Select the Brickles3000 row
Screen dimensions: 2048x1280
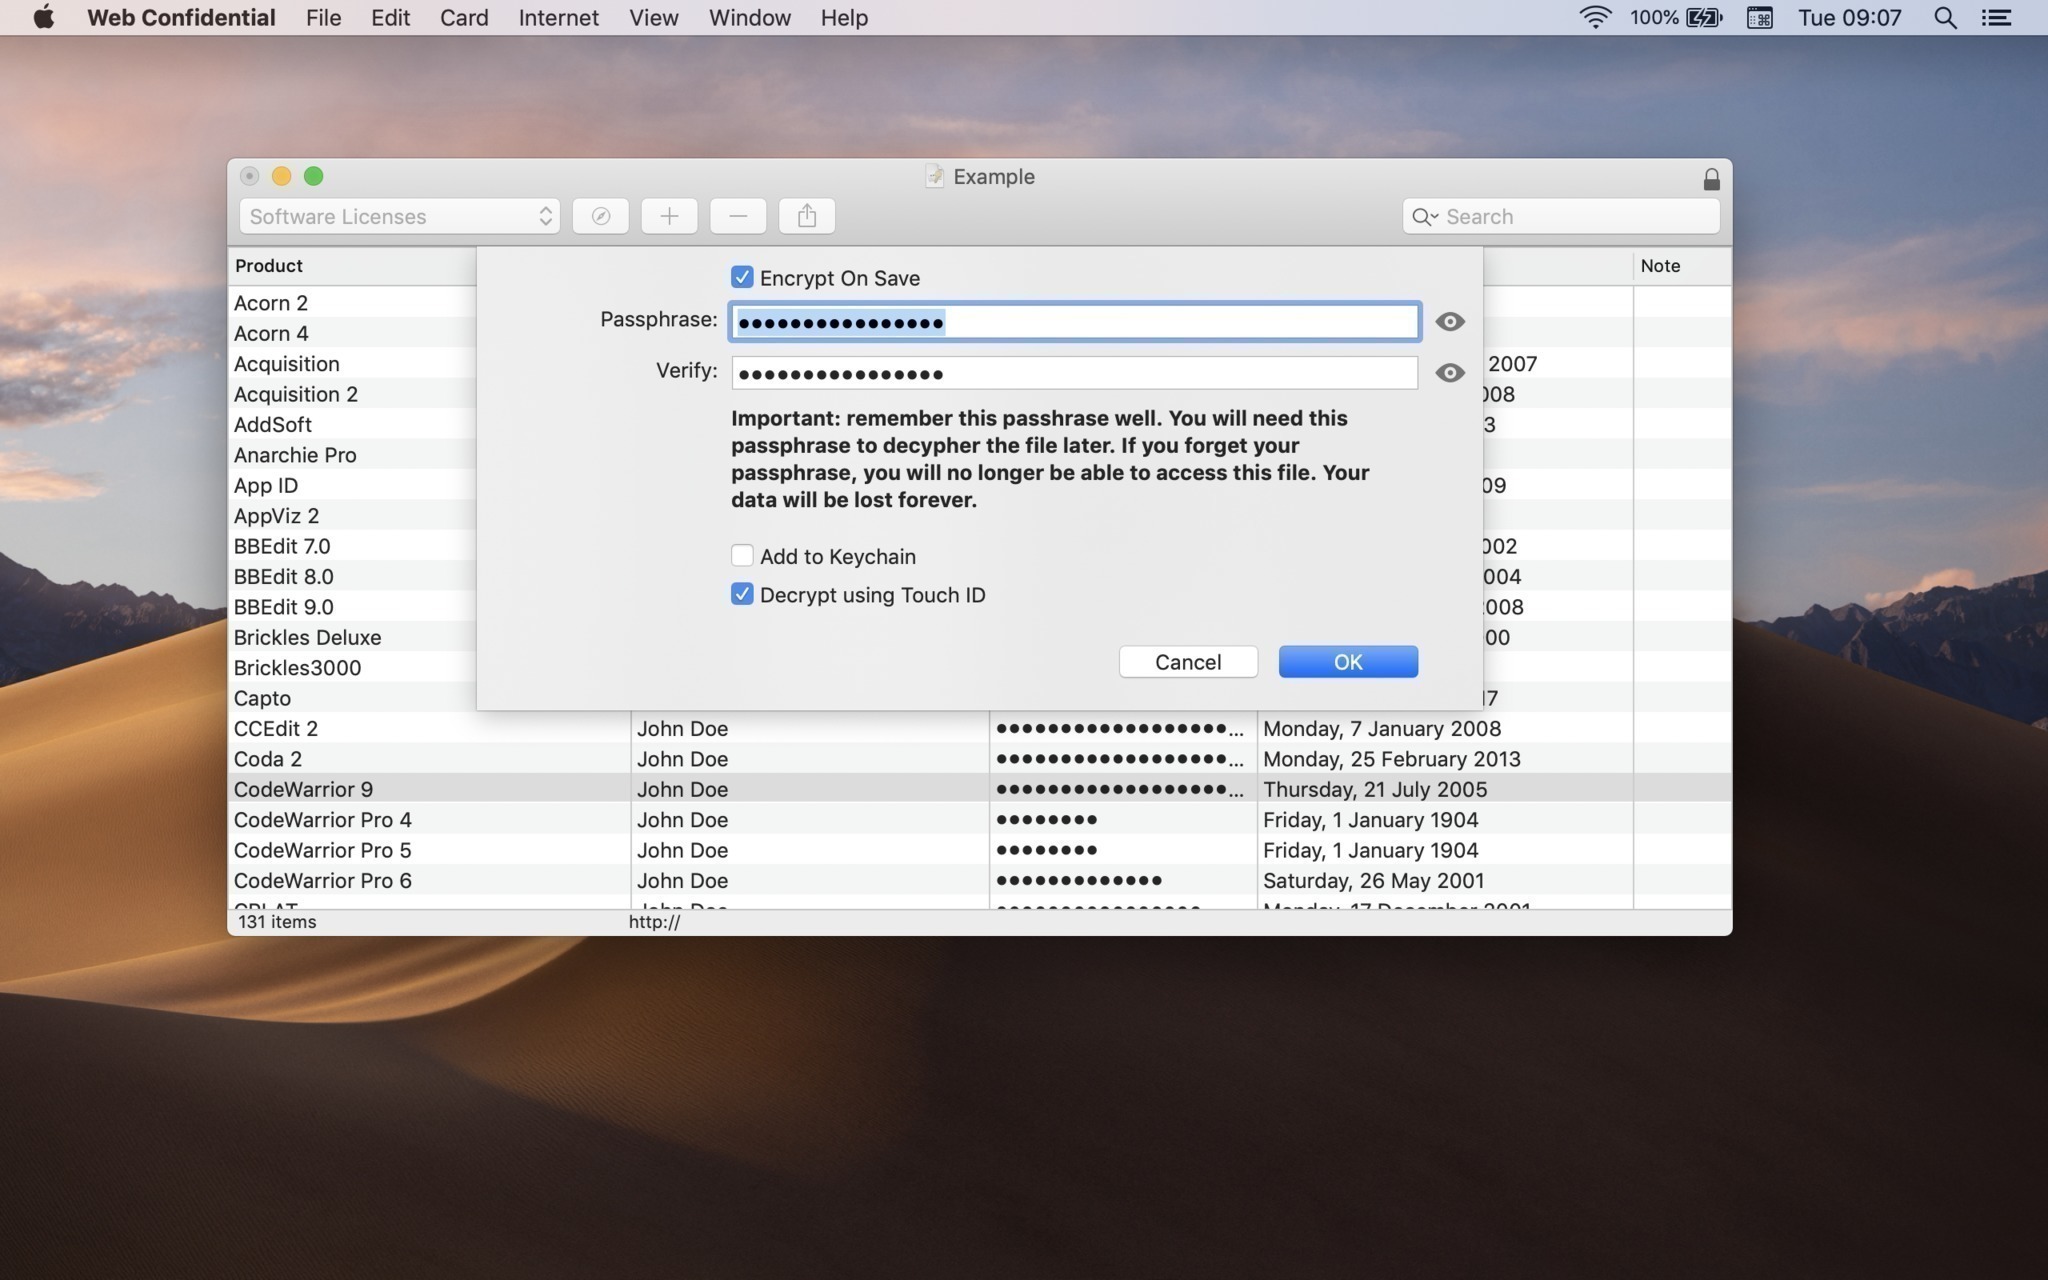click(353, 667)
